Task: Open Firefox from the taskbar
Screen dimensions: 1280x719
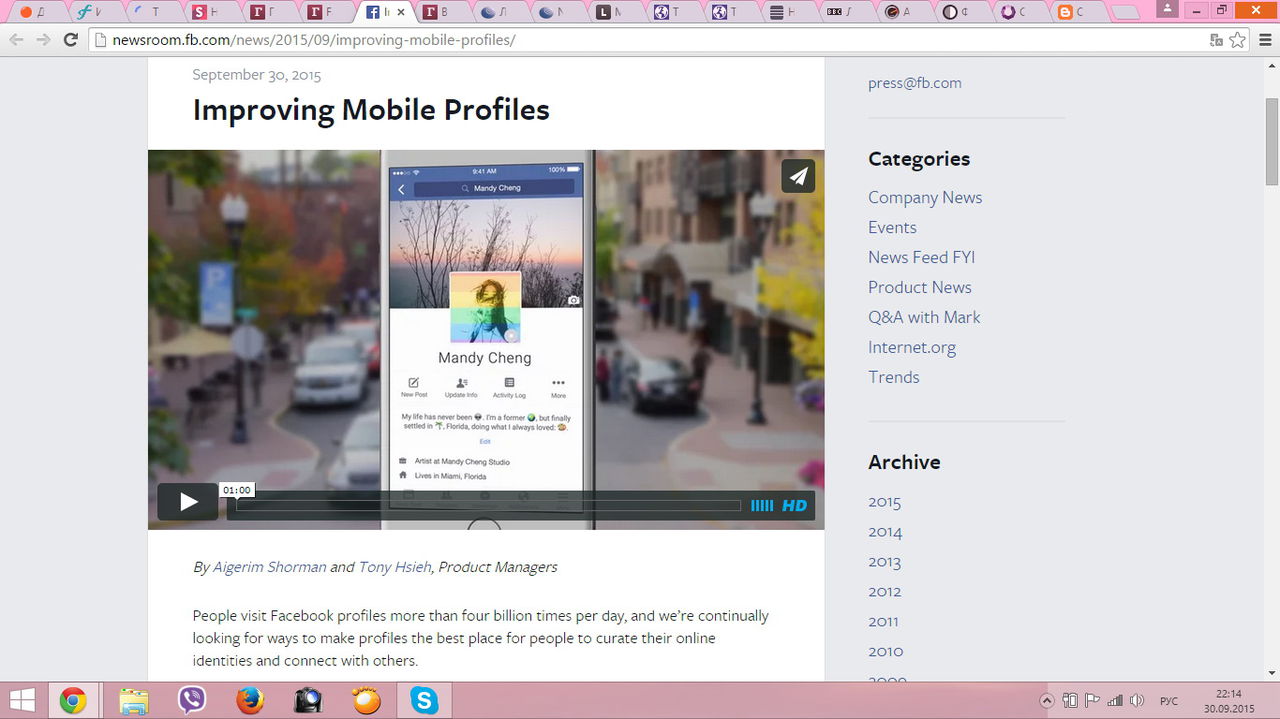Action: (250, 701)
